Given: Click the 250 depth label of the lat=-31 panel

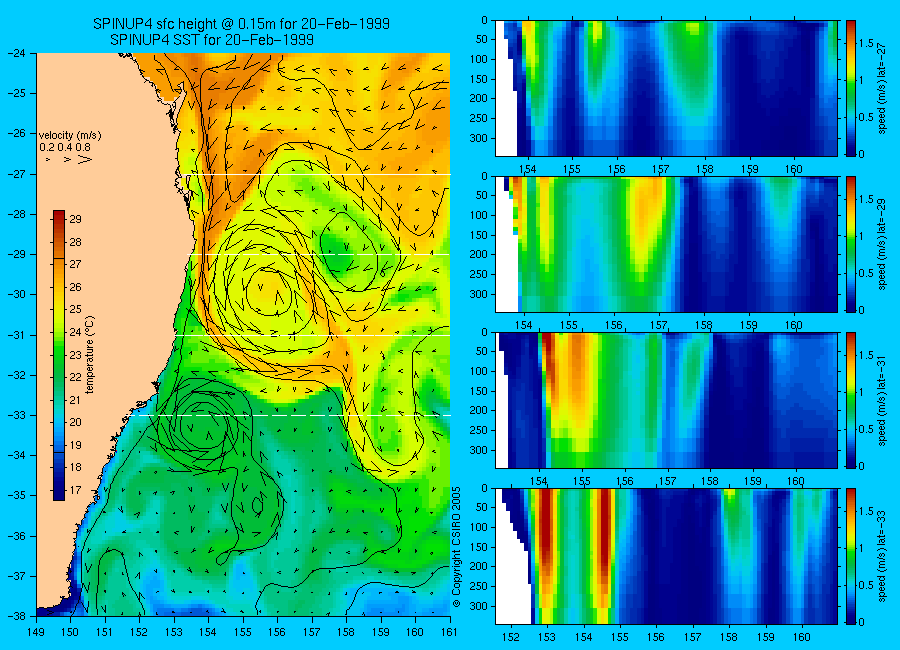Looking at the screenshot, I should click(x=478, y=430).
